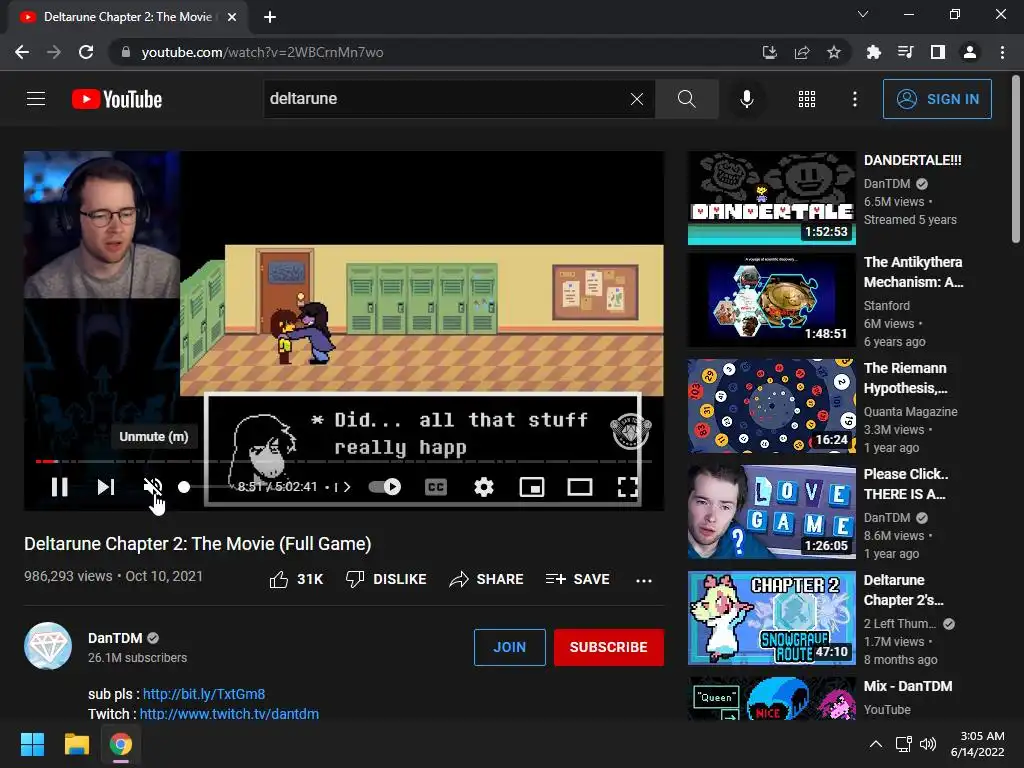Adjust the volume slider handle
The width and height of the screenshot is (1024, 768).
pyautogui.click(x=184, y=487)
